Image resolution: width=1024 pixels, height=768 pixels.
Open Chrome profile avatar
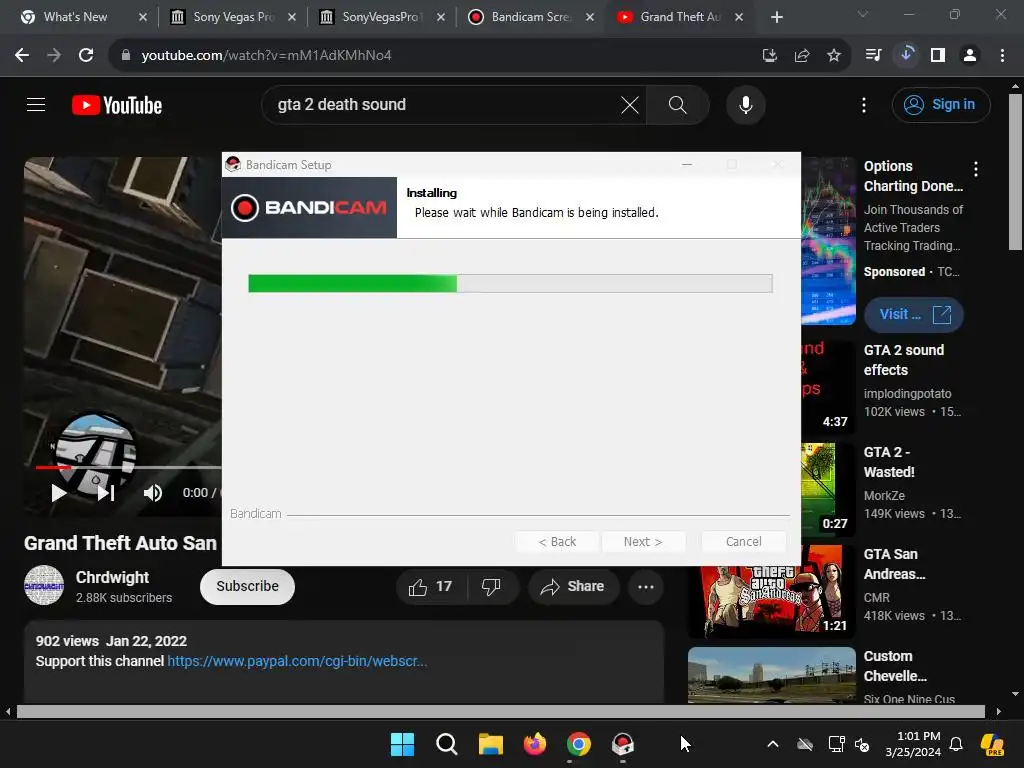coord(970,56)
